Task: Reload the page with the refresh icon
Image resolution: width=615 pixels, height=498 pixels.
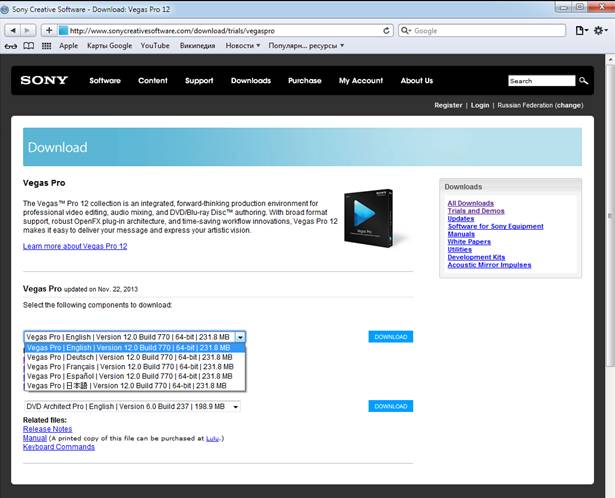Action: coord(386,31)
